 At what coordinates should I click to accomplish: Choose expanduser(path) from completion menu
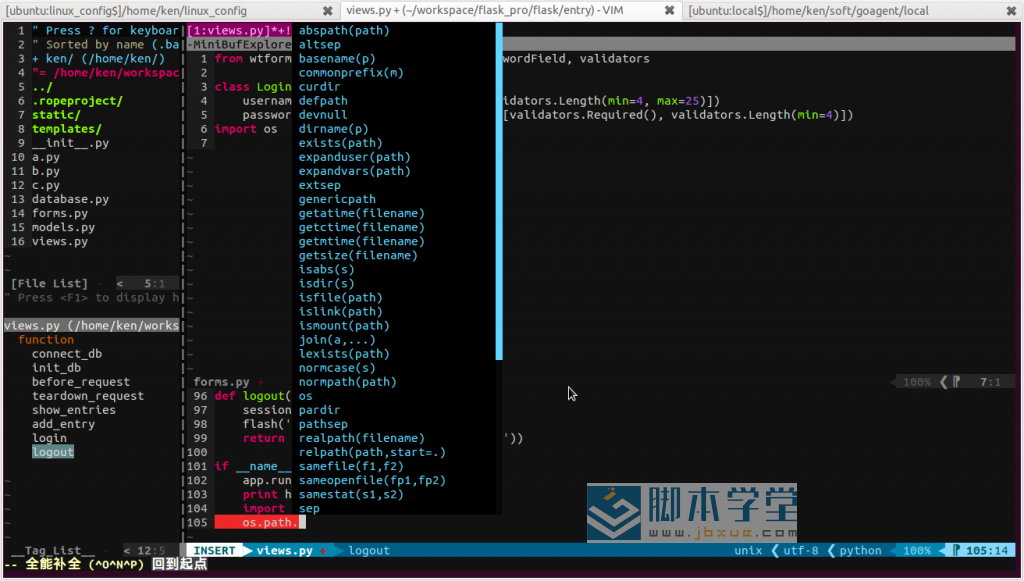(x=355, y=157)
